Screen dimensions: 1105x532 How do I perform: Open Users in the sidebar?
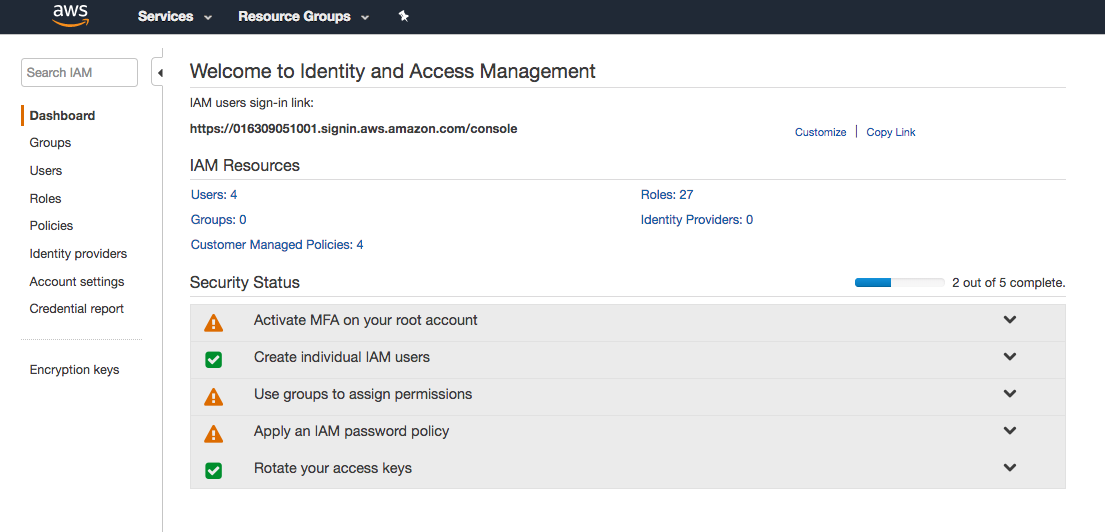coord(46,171)
